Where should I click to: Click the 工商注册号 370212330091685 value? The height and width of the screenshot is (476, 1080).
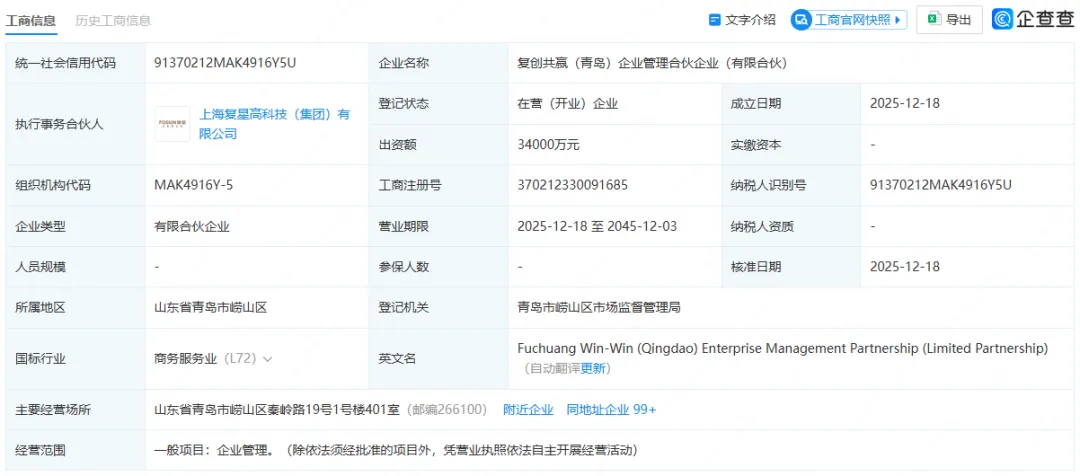pyautogui.click(x=573, y=185)
